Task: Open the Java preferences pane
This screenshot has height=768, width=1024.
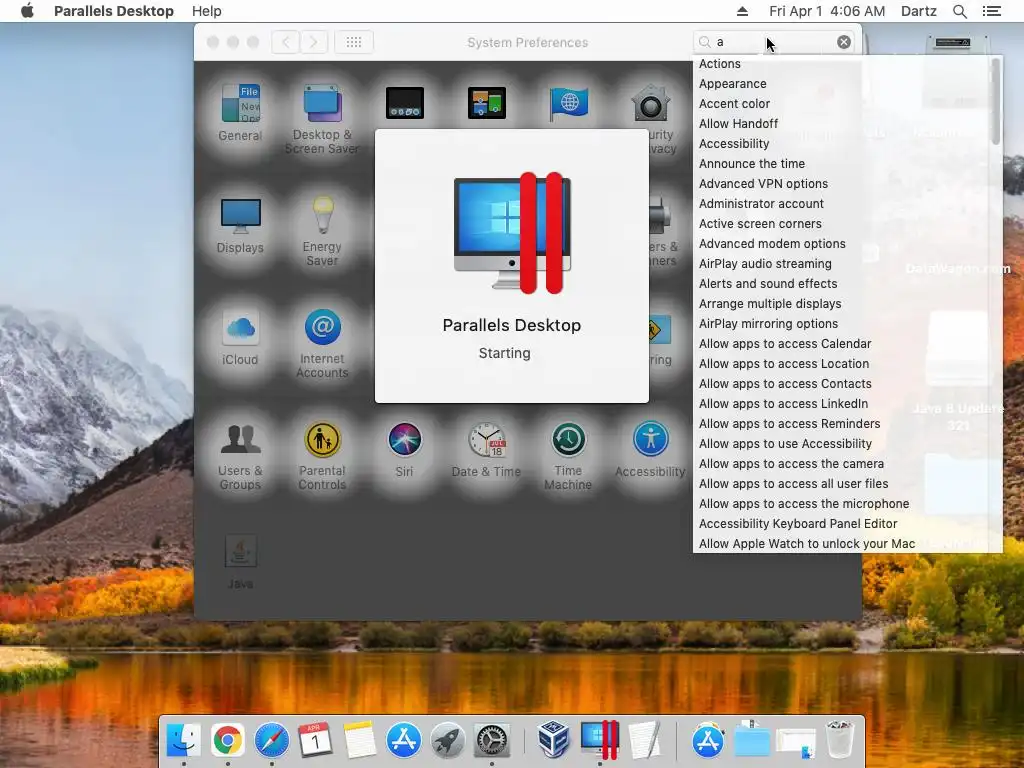Action: (x=240, y=562)
